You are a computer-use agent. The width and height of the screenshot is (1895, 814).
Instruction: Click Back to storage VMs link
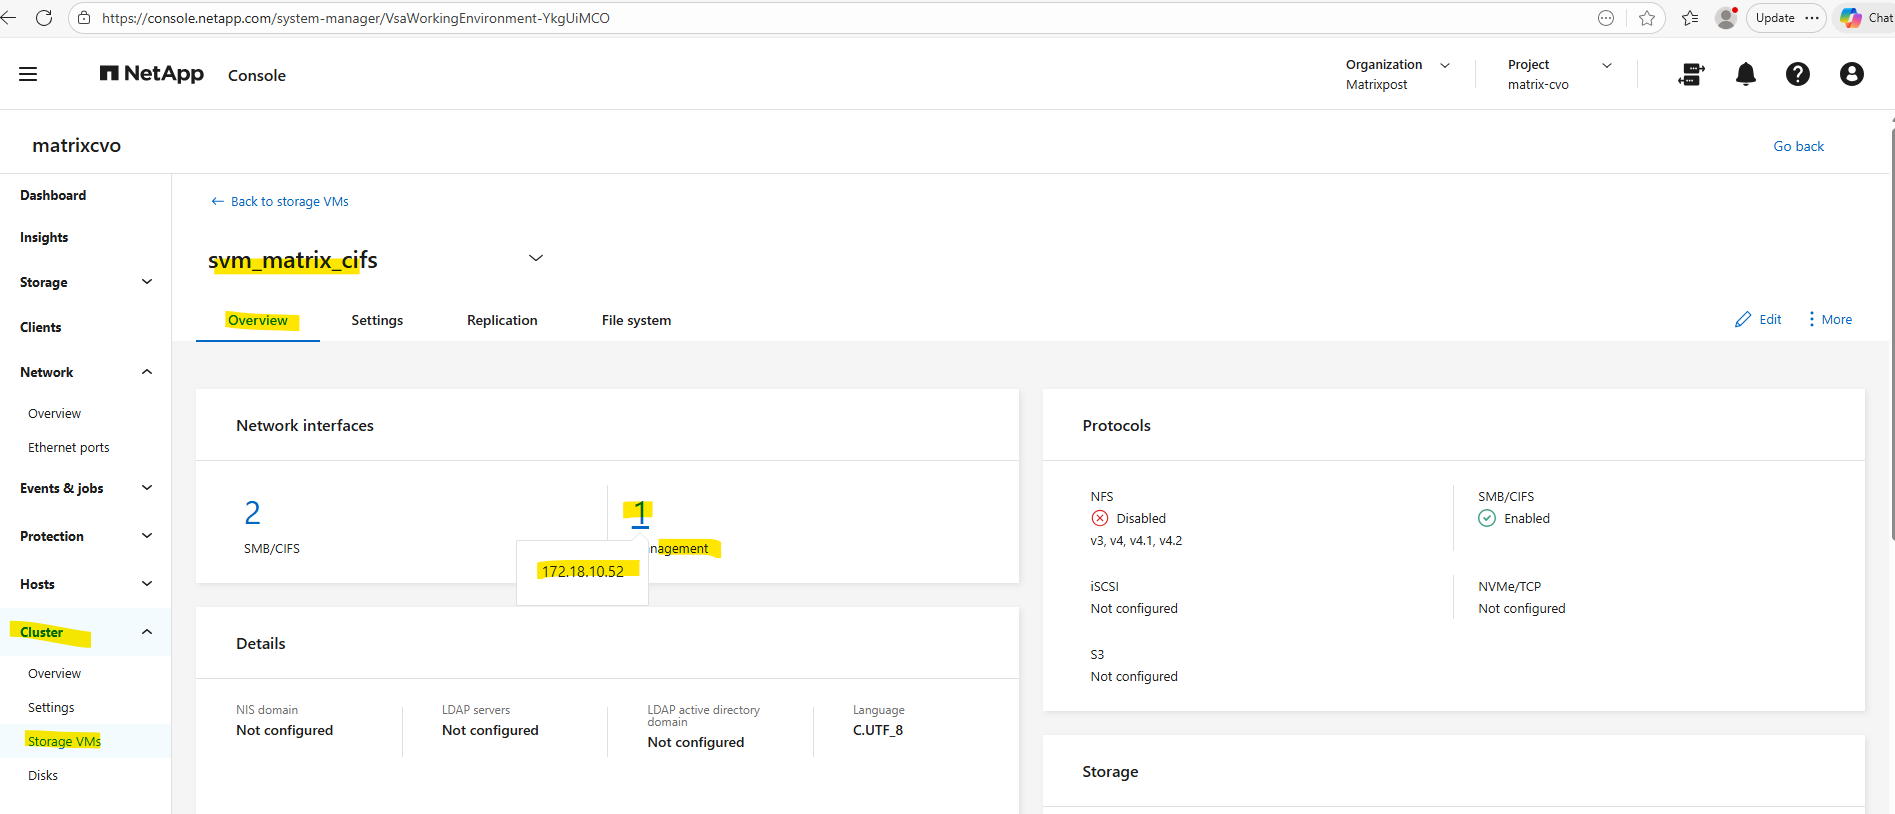pos(290,202)
